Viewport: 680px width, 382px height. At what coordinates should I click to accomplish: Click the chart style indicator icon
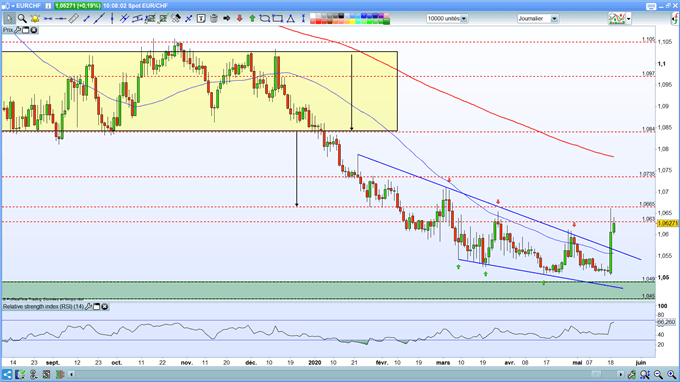(617, 19)
